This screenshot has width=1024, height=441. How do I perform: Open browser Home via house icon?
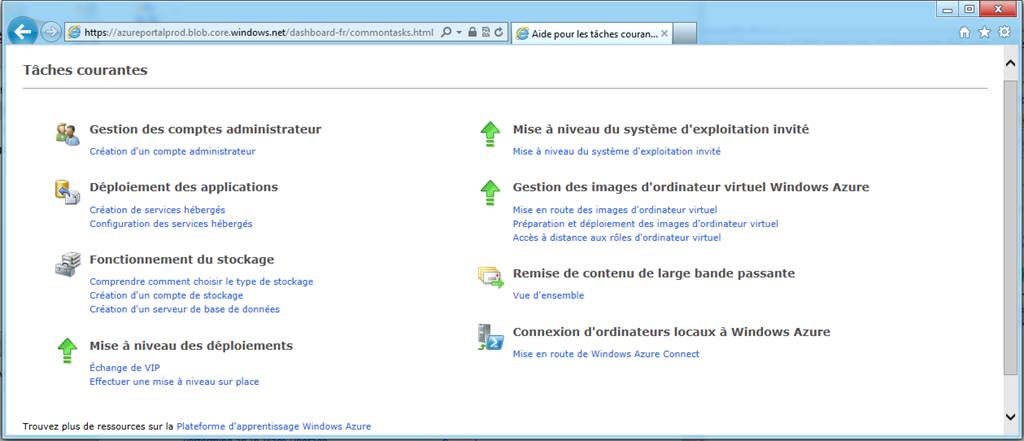[x=965, y=32]
